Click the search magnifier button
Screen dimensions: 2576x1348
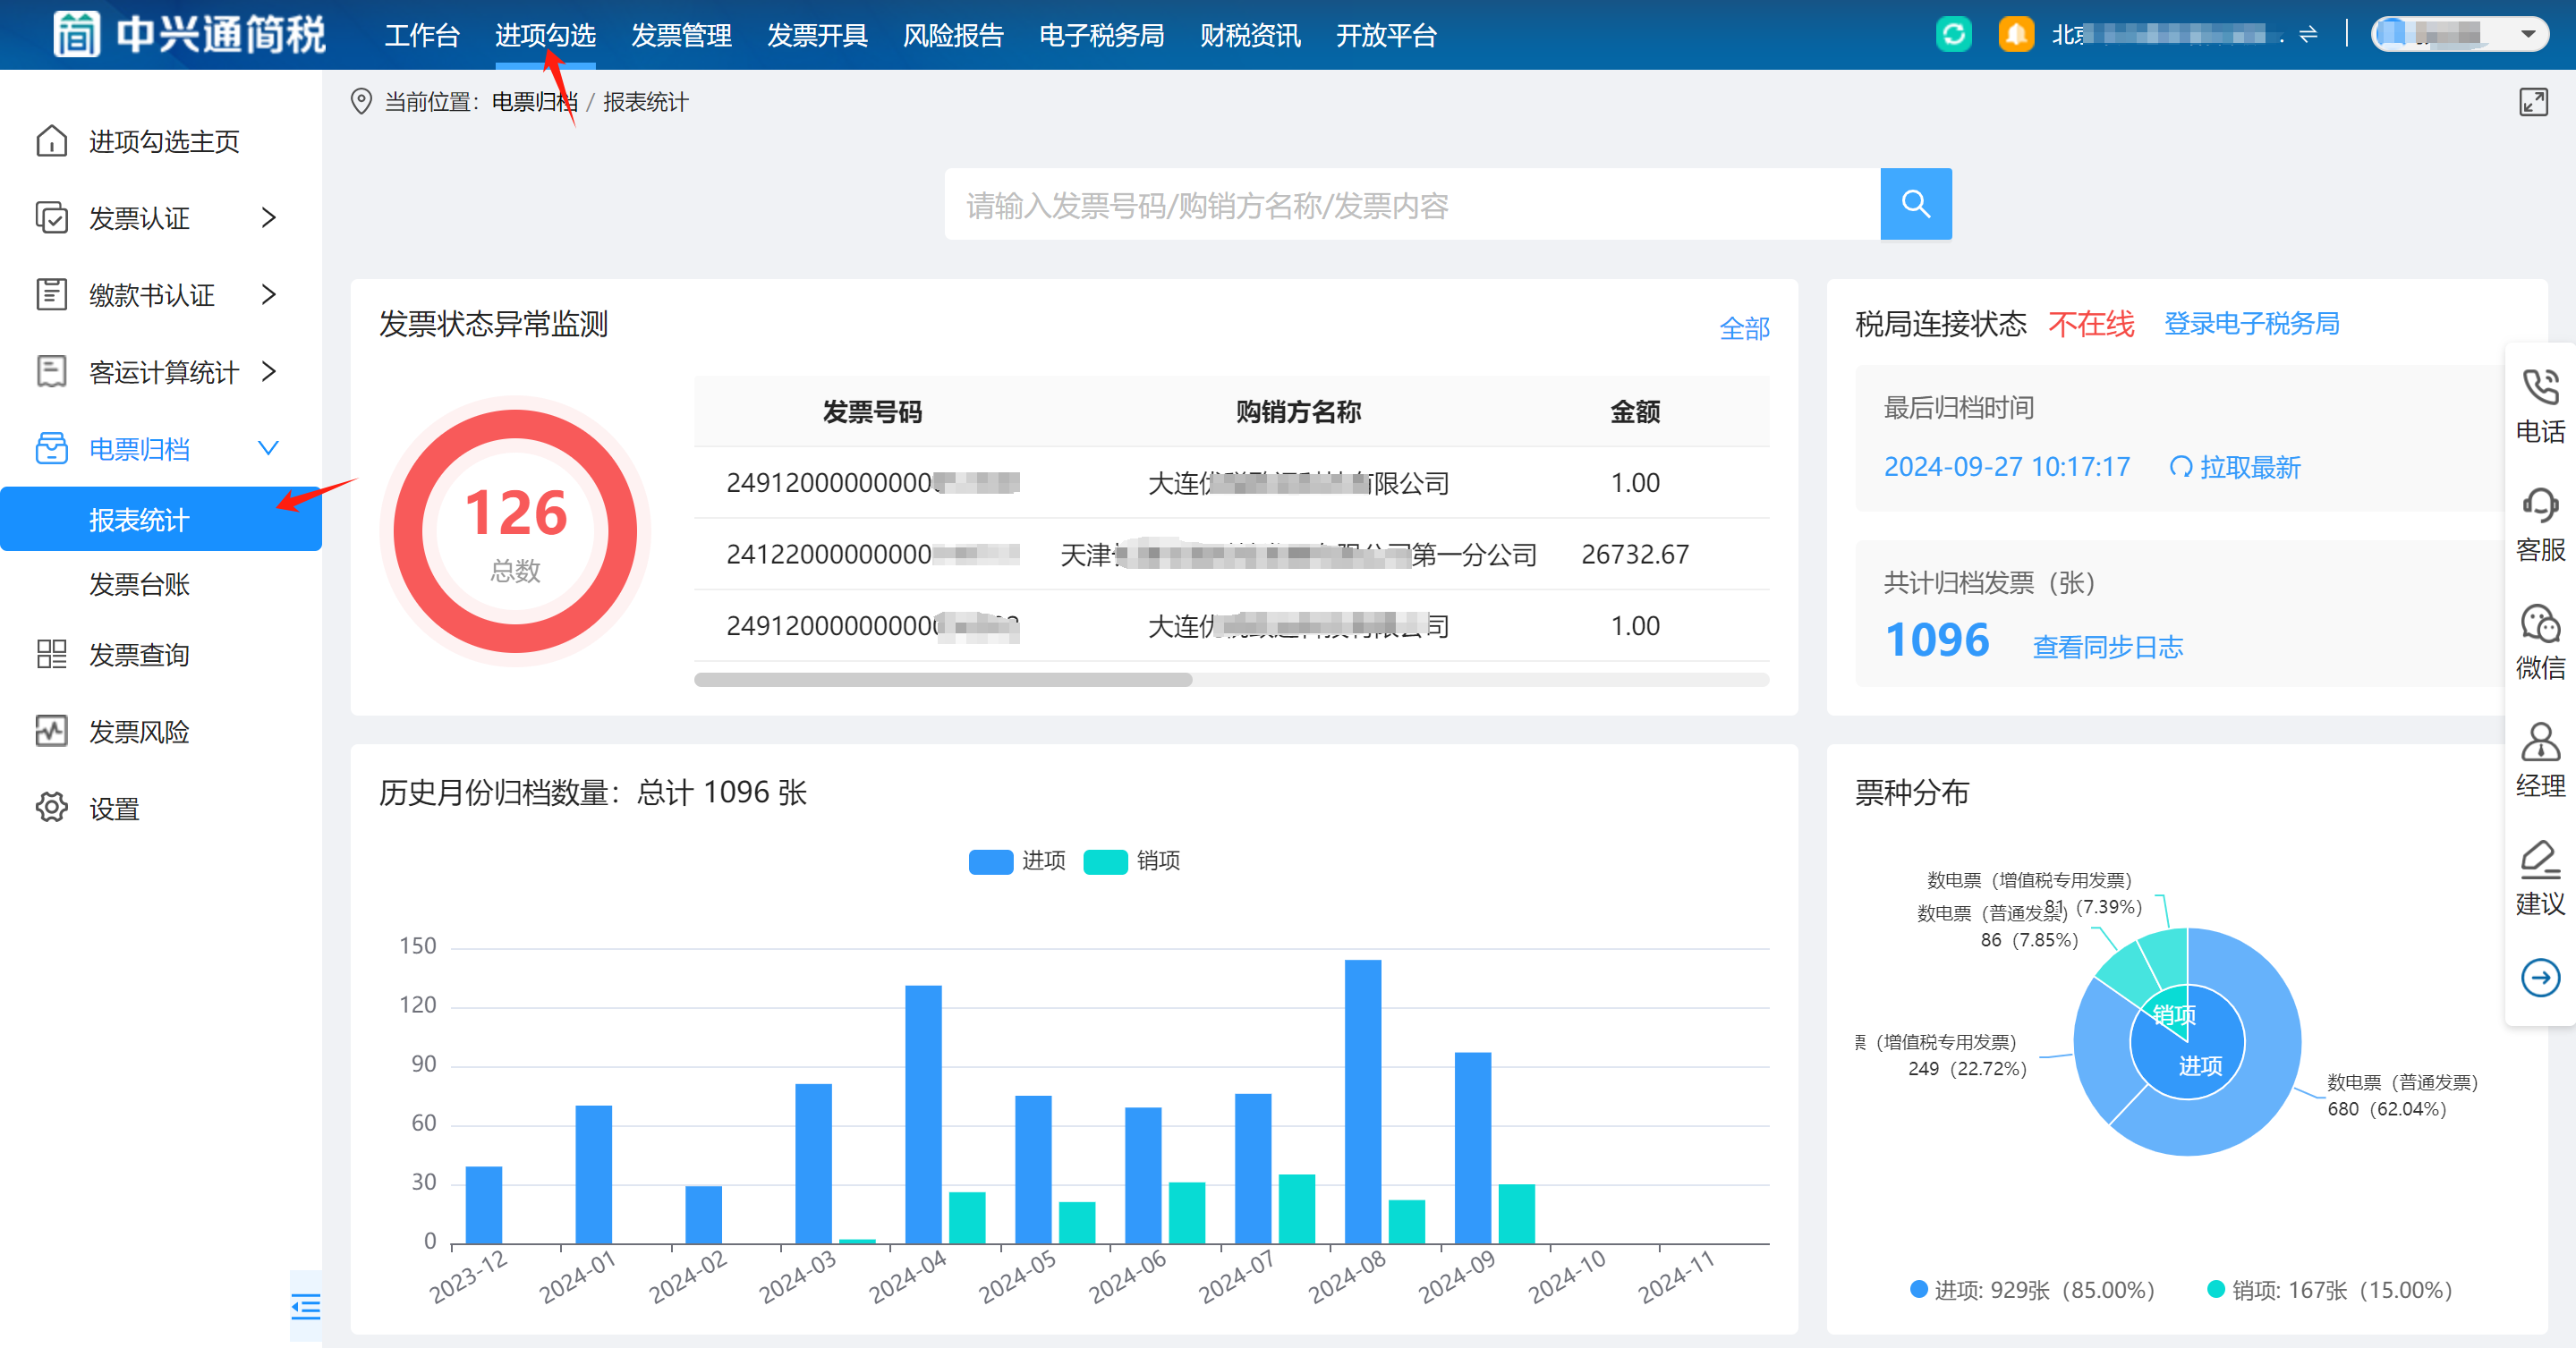click(x=1915, y=204)
